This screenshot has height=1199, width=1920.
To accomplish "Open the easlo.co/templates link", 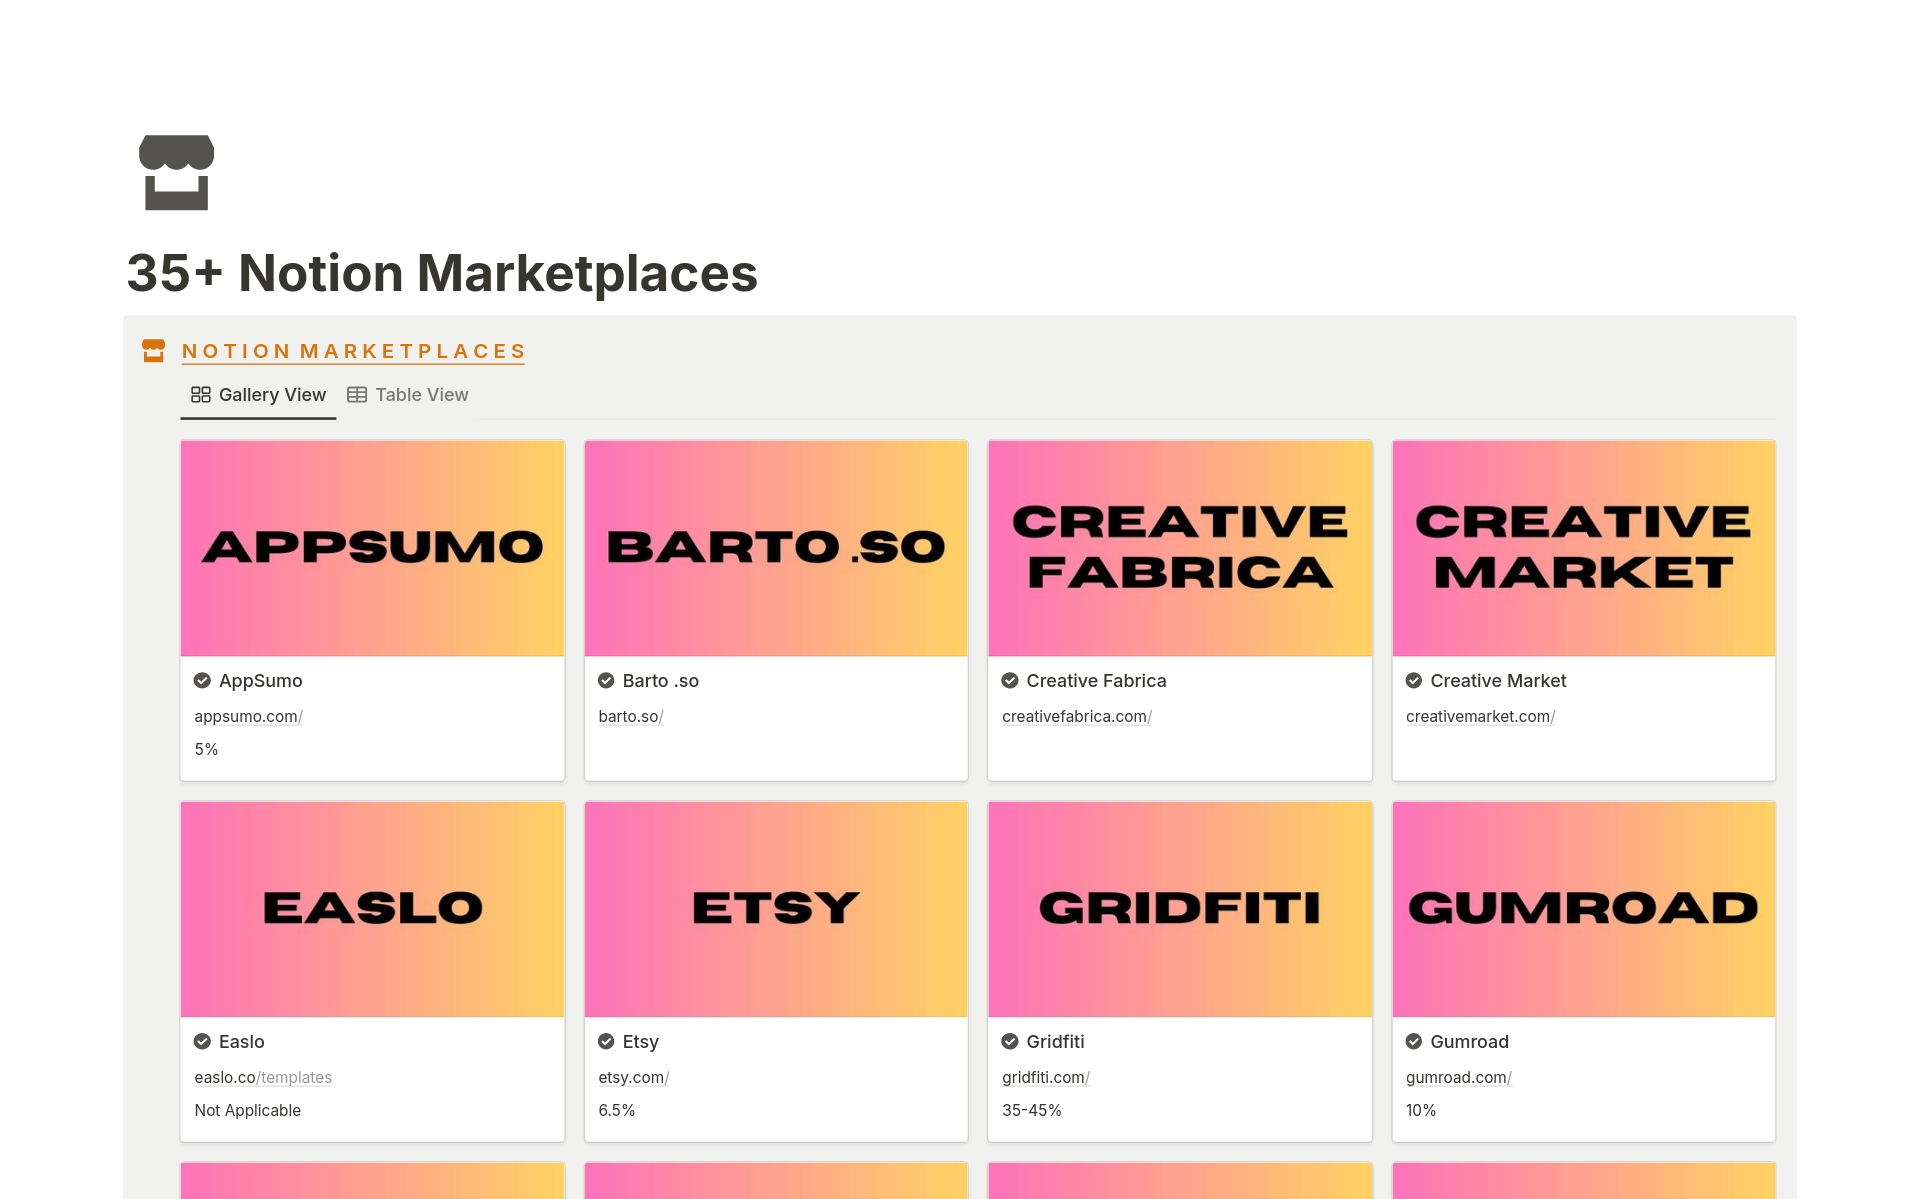I will (x=263, y=1078).
